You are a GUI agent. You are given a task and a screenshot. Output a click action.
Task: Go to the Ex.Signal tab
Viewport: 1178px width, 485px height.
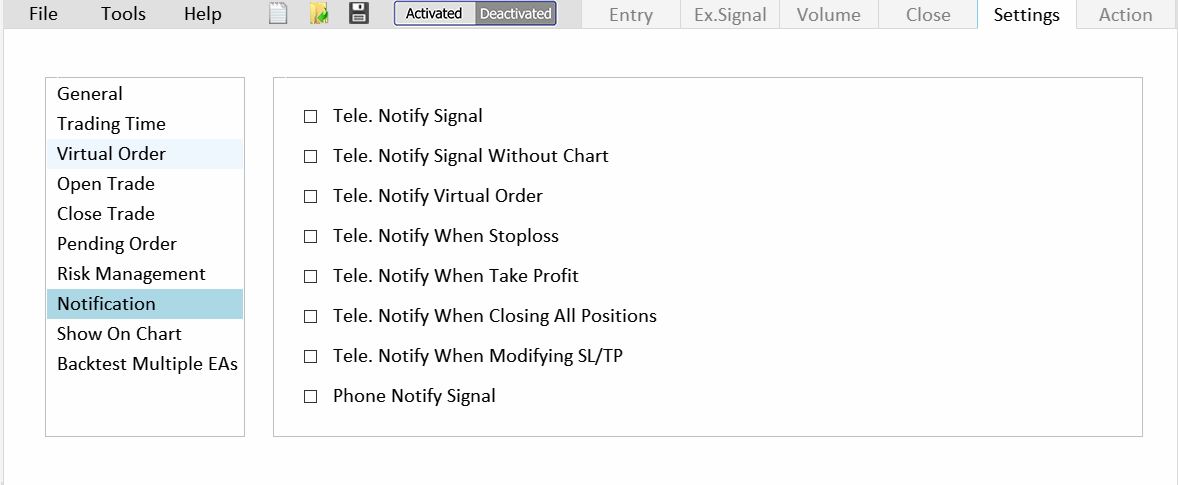(x=730, y=15)
